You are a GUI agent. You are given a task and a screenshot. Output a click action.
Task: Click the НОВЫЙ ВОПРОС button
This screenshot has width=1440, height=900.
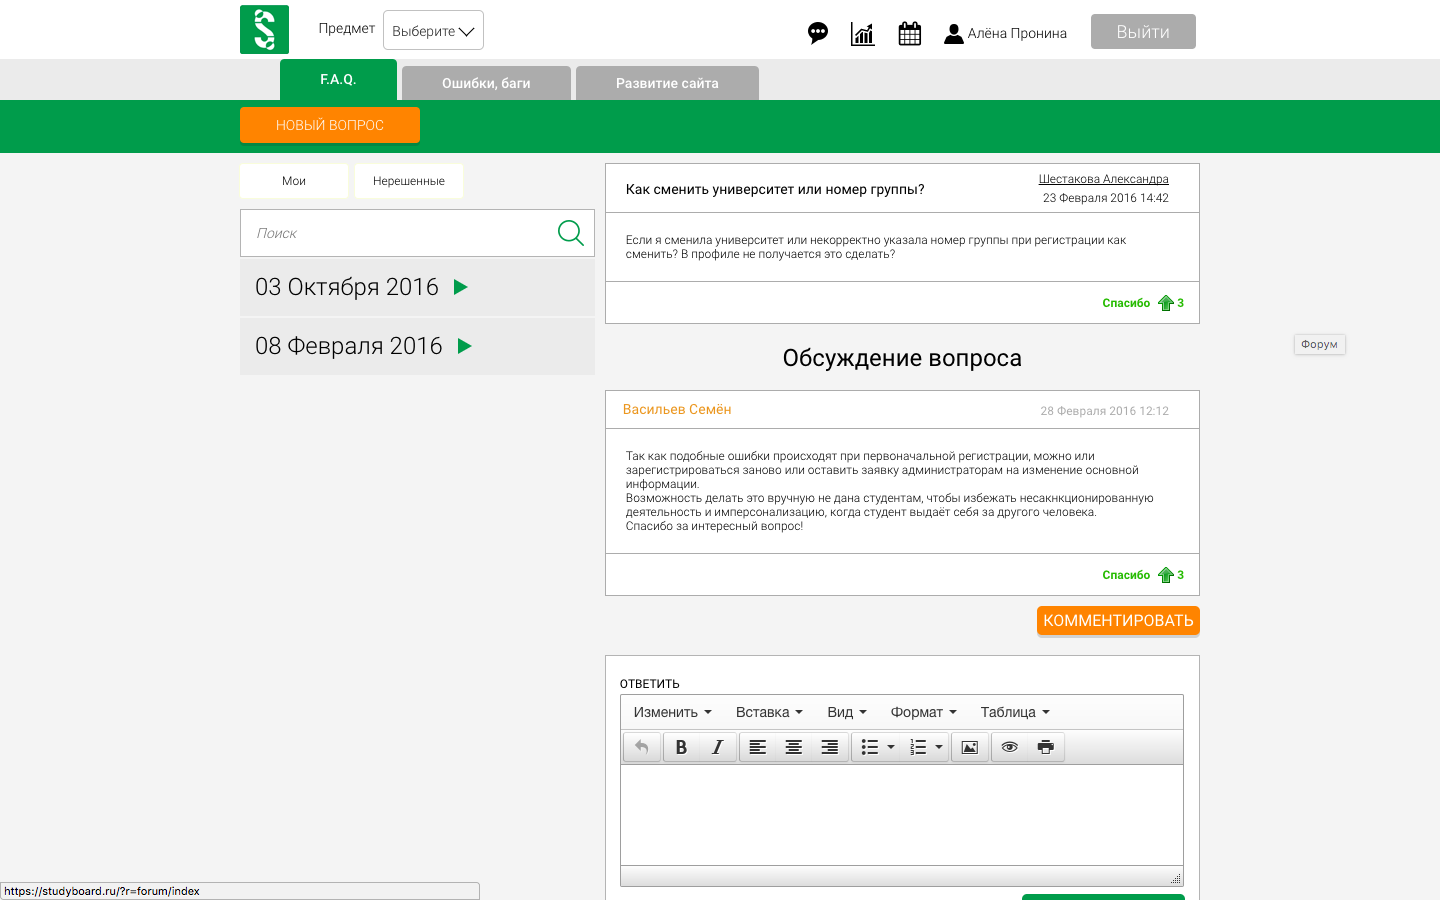[x=329, y=125]
